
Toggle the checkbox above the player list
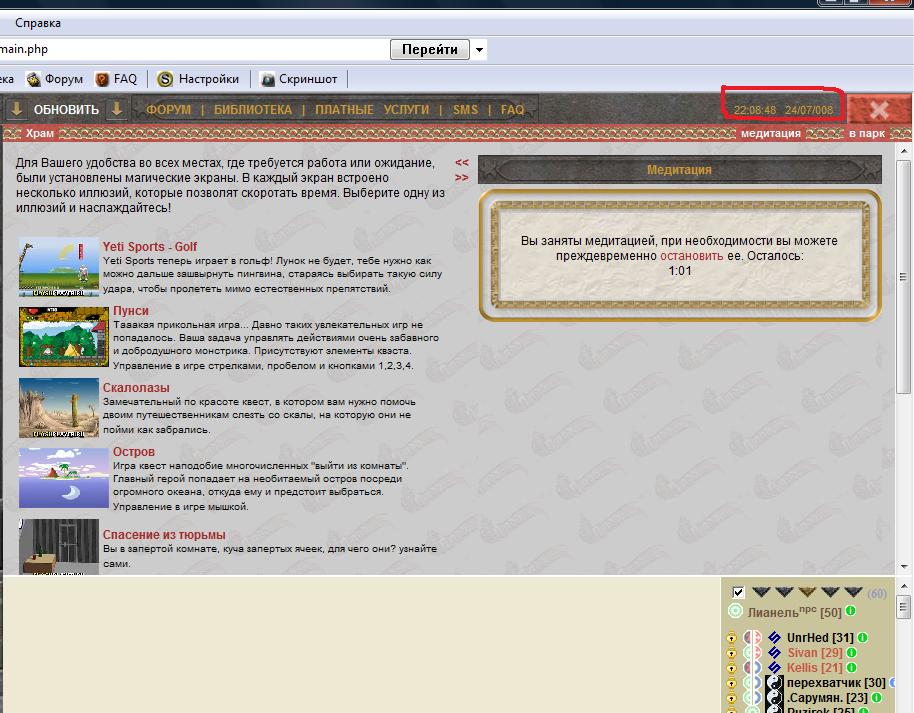coord(738,592)
